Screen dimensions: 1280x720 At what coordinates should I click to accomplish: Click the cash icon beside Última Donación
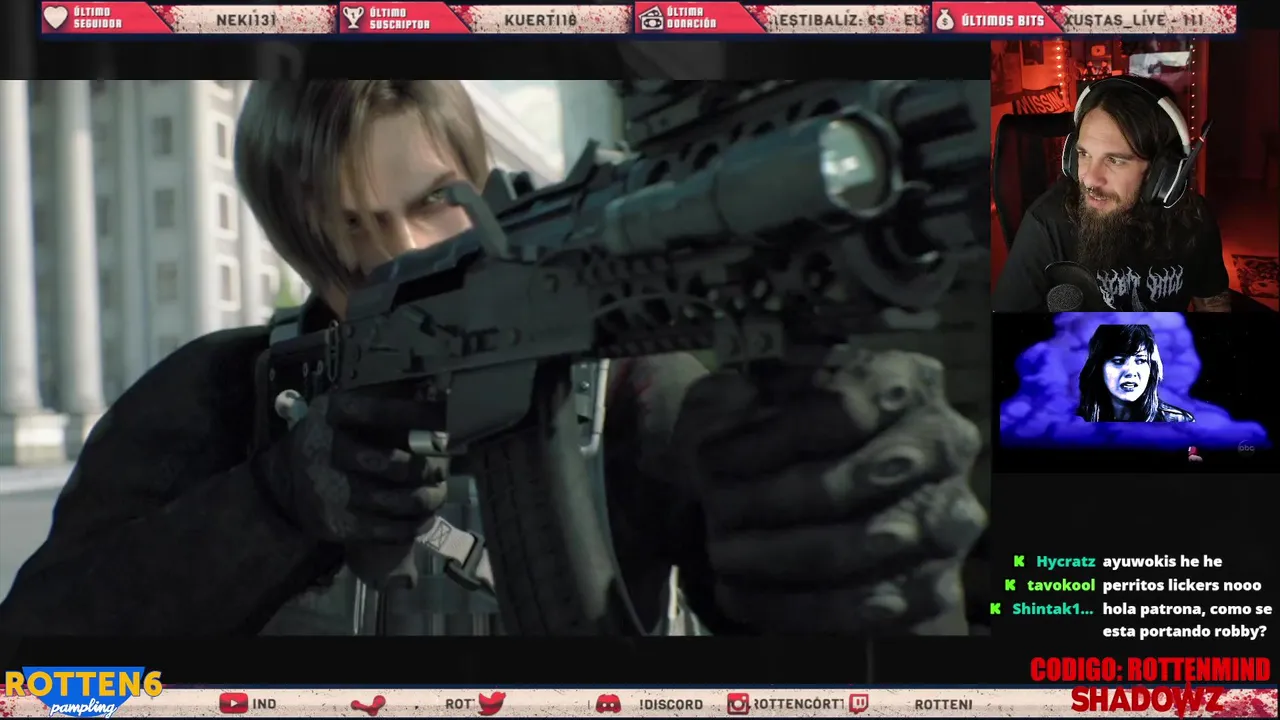pos(650,18)
